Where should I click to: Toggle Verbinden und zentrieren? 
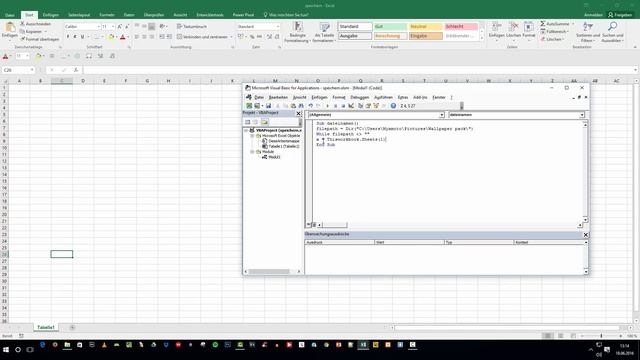tap(202, 37)
